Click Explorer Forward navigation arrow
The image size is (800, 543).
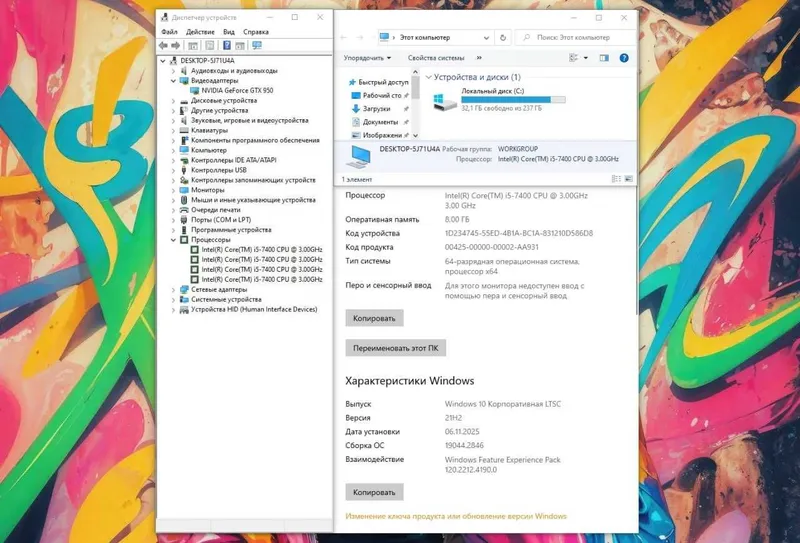click(x=360, y=37)
